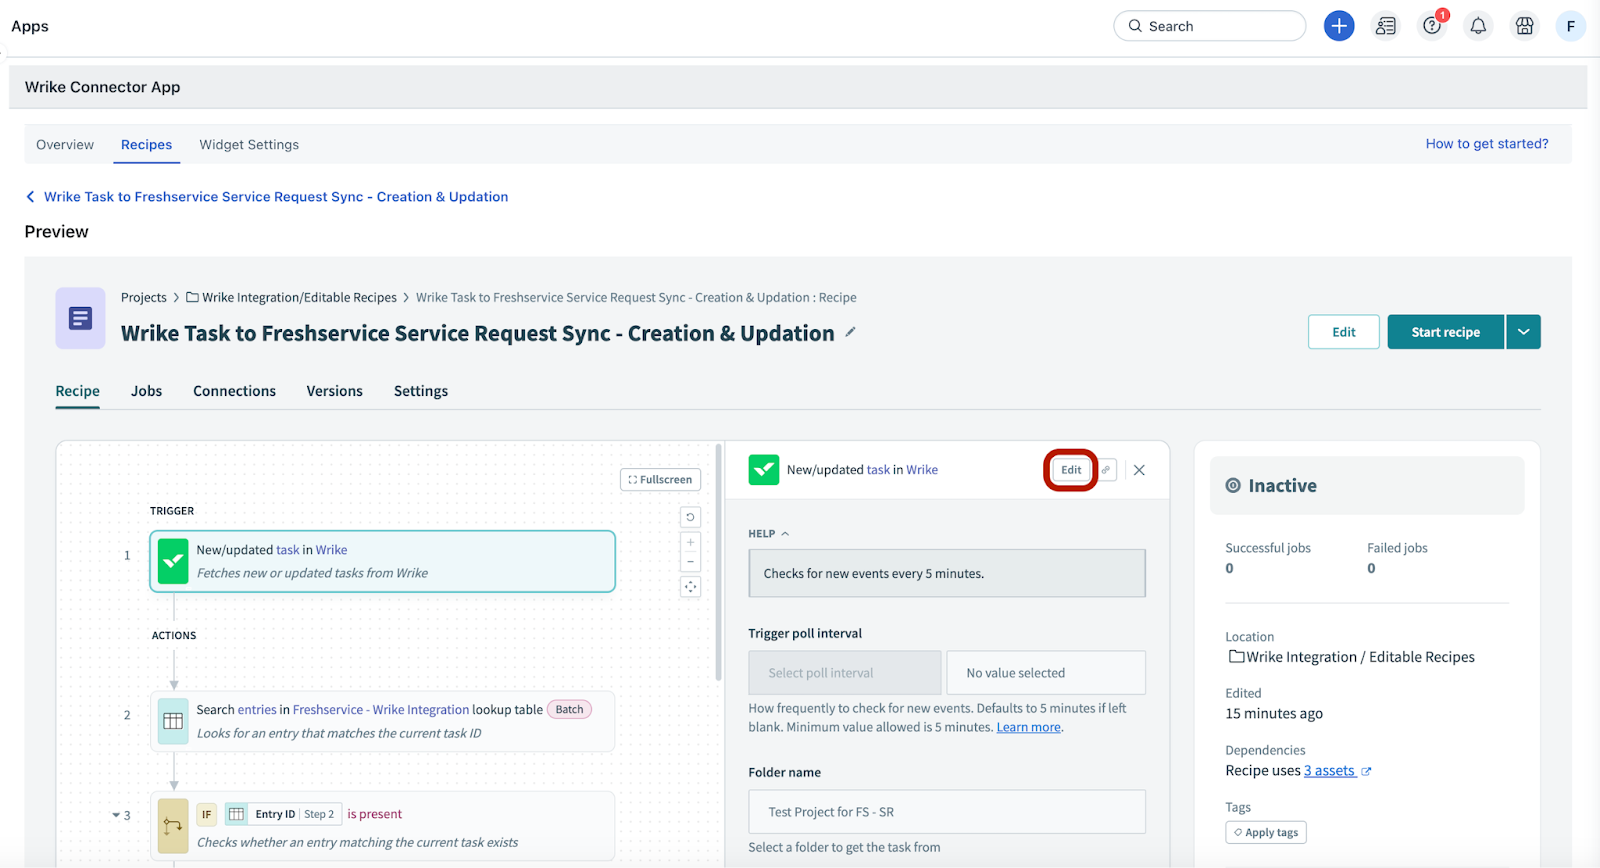Click the Inactive status label
The width and height of the screenshot is (1600, 868).
(x=1282, y=486)
